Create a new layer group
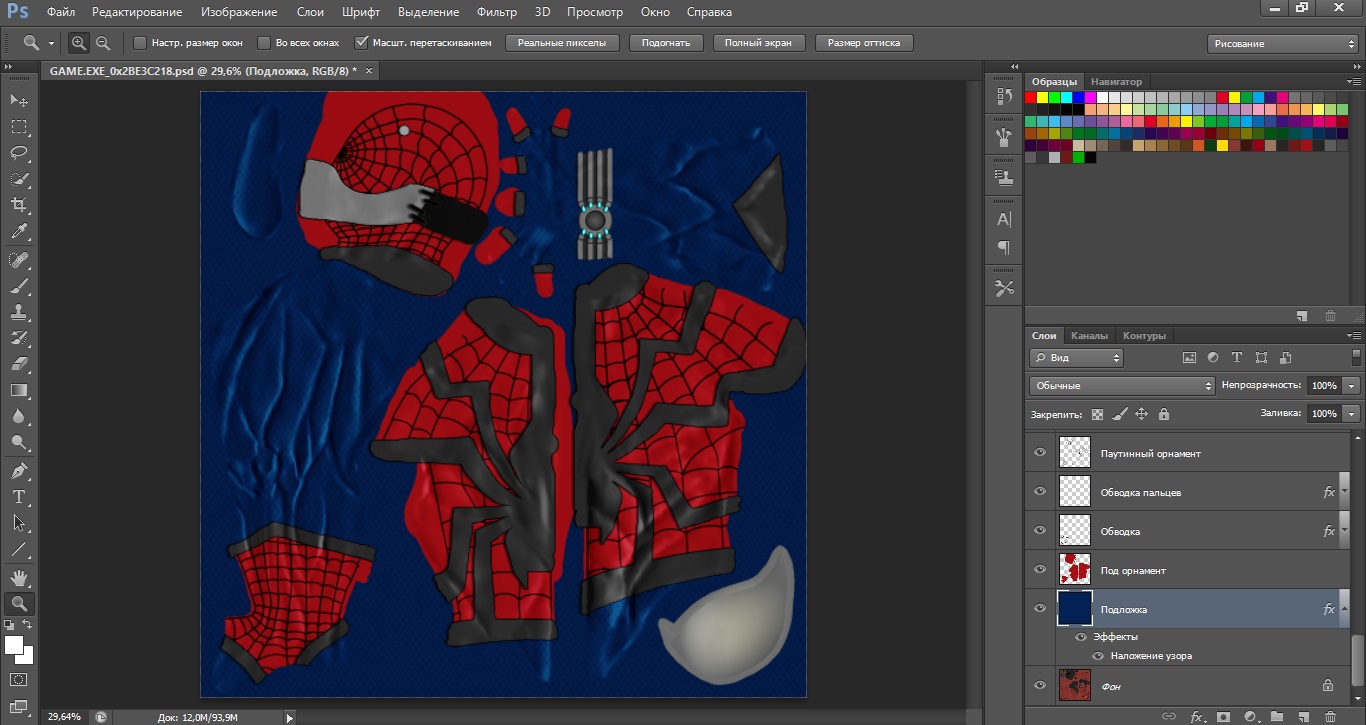The image size is (1366, 725). [x=1277, y=716]
